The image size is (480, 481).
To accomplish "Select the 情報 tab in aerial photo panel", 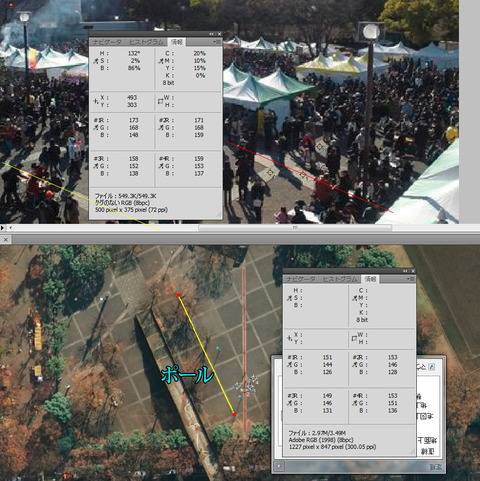I will pos(370,279).
